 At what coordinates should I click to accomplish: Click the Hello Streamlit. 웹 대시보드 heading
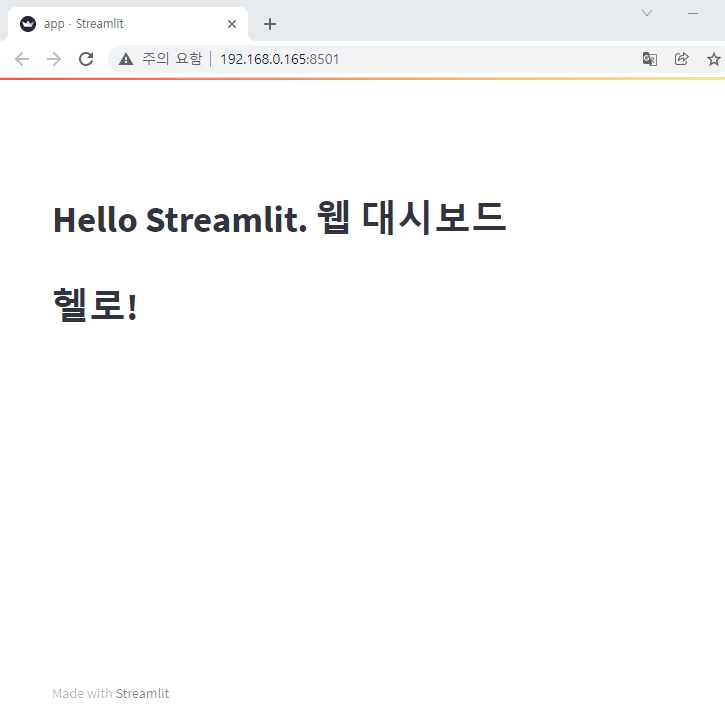[x=280, y=218]
